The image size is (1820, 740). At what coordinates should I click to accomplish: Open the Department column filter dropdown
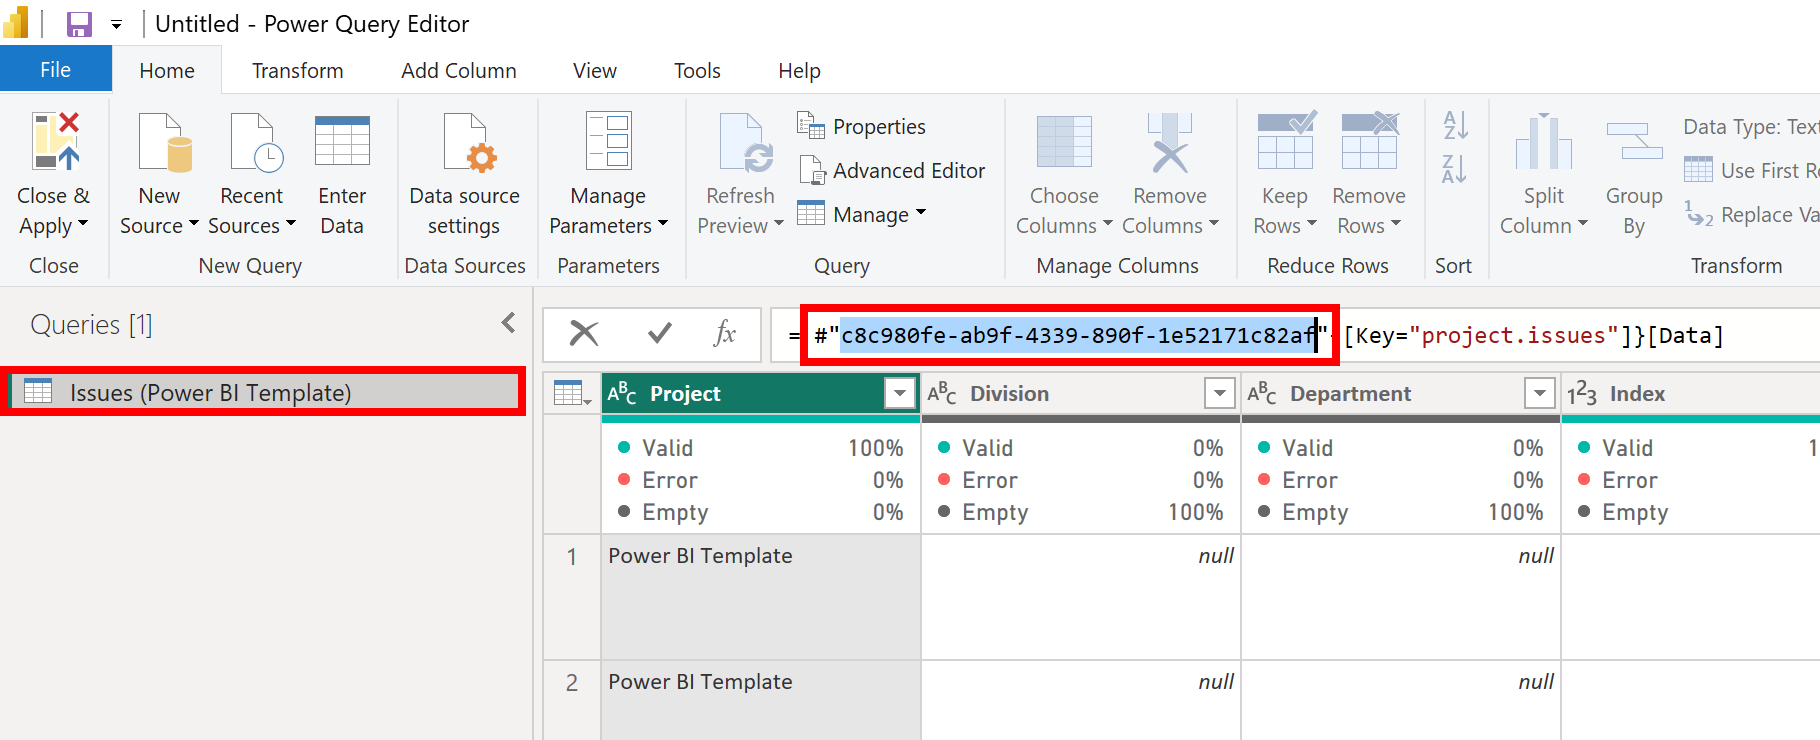click(1540, 393)
